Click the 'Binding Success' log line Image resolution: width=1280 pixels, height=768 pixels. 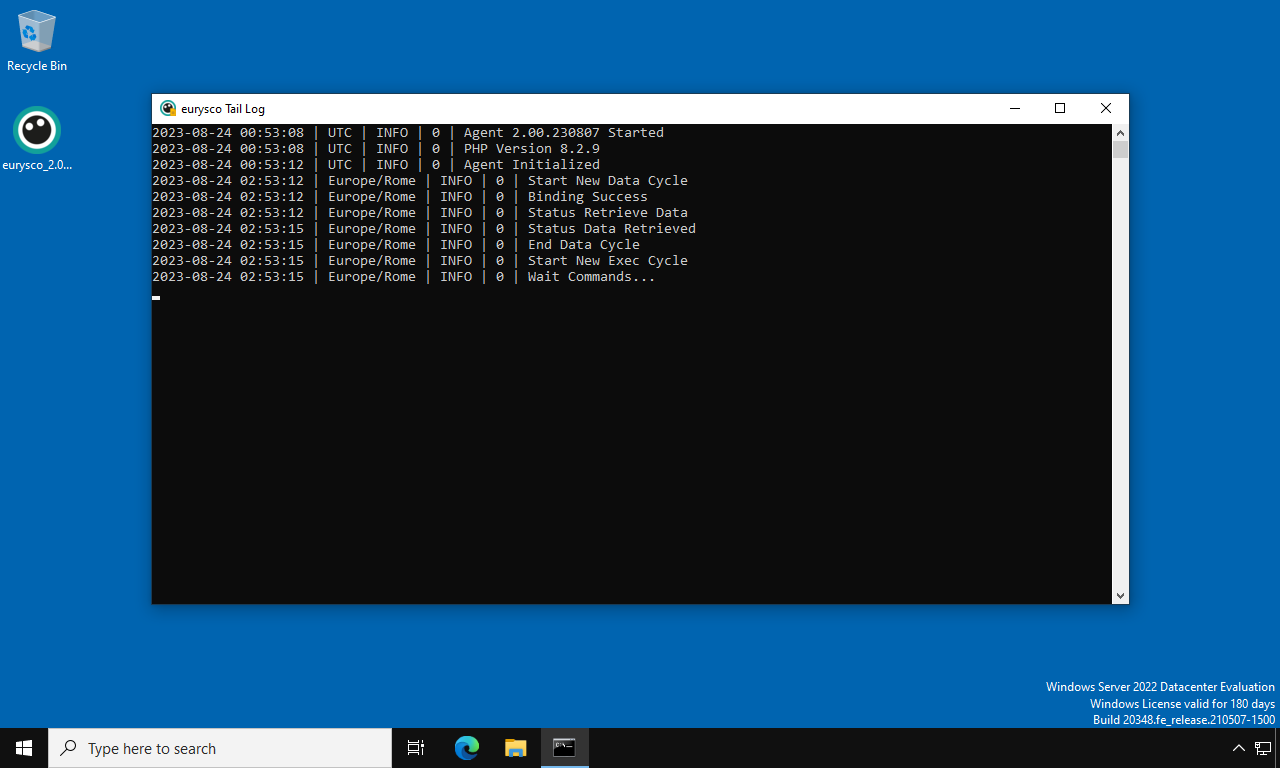click(x=400, y=196)
